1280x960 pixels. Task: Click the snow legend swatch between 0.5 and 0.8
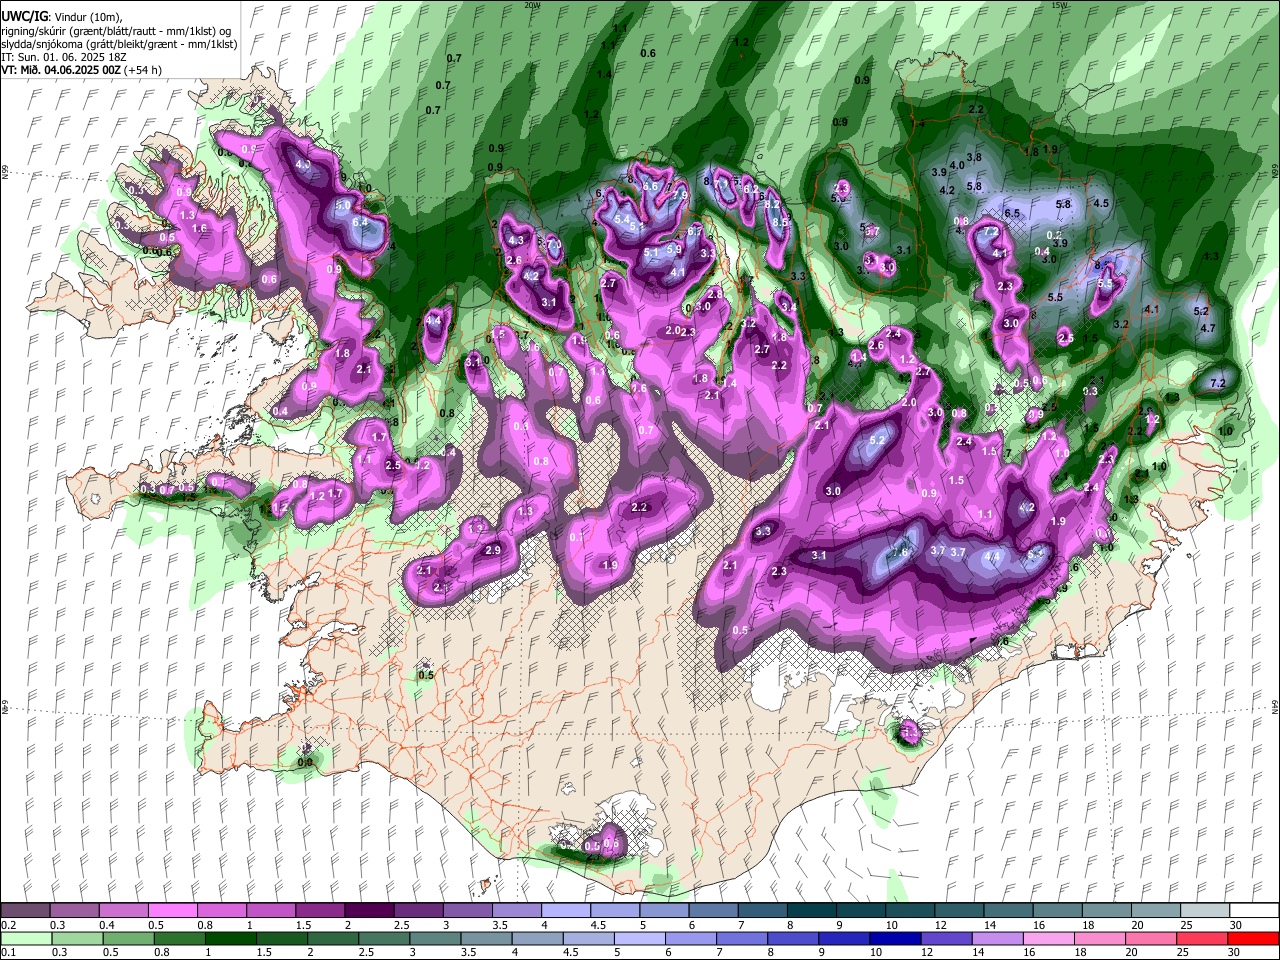coord(173,911)
